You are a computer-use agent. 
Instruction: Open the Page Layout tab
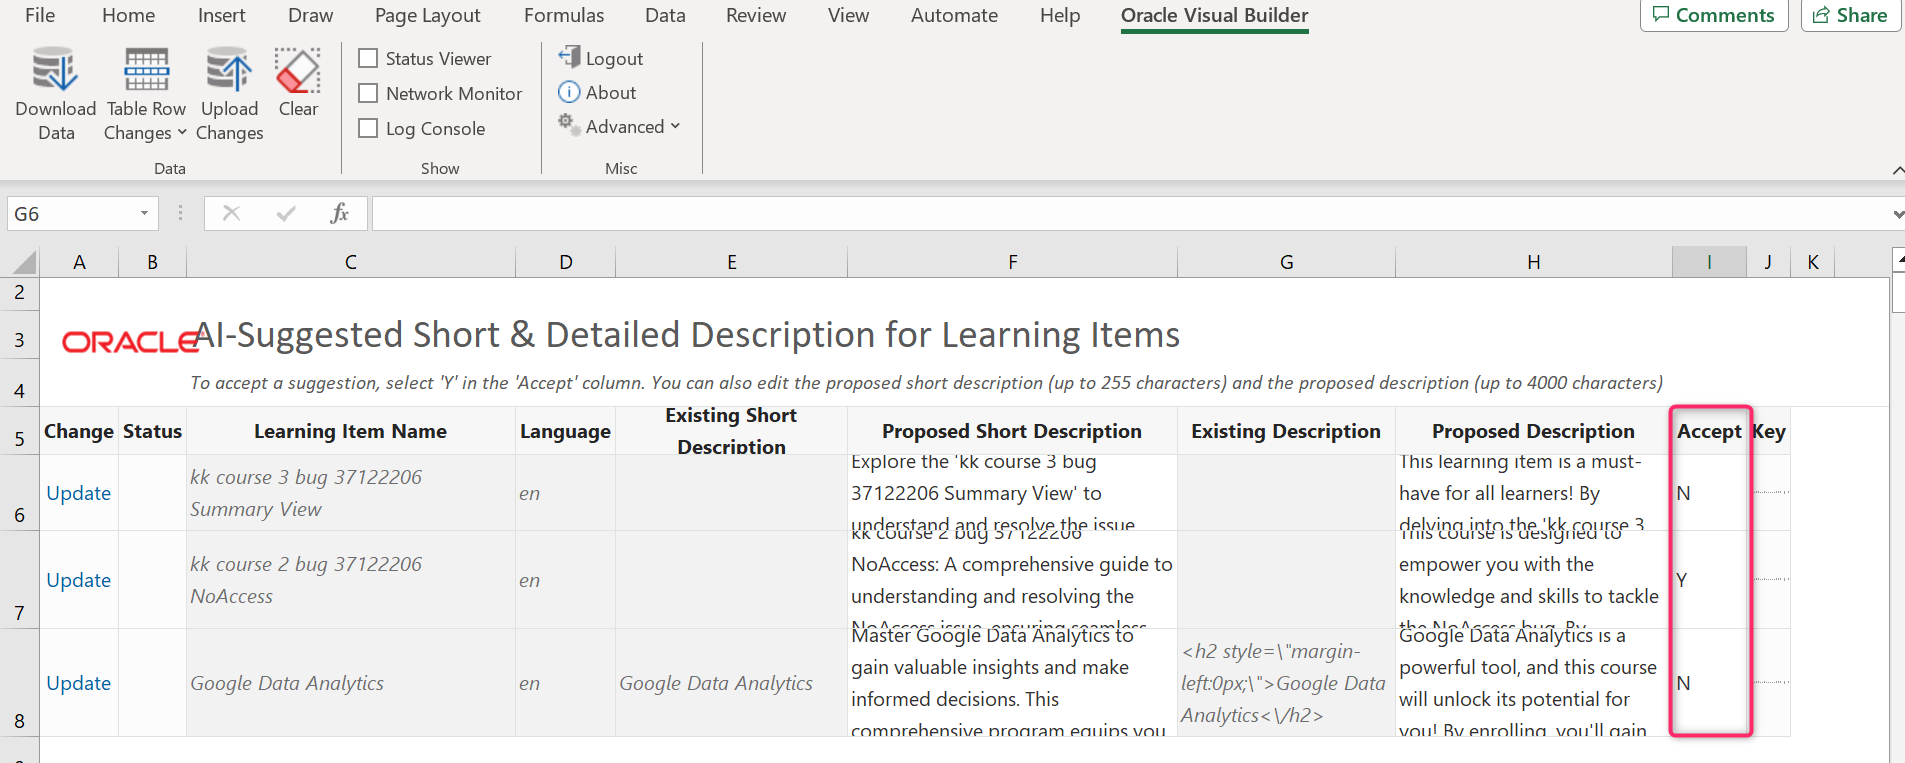pyautogui.click(x=428, y=15)
